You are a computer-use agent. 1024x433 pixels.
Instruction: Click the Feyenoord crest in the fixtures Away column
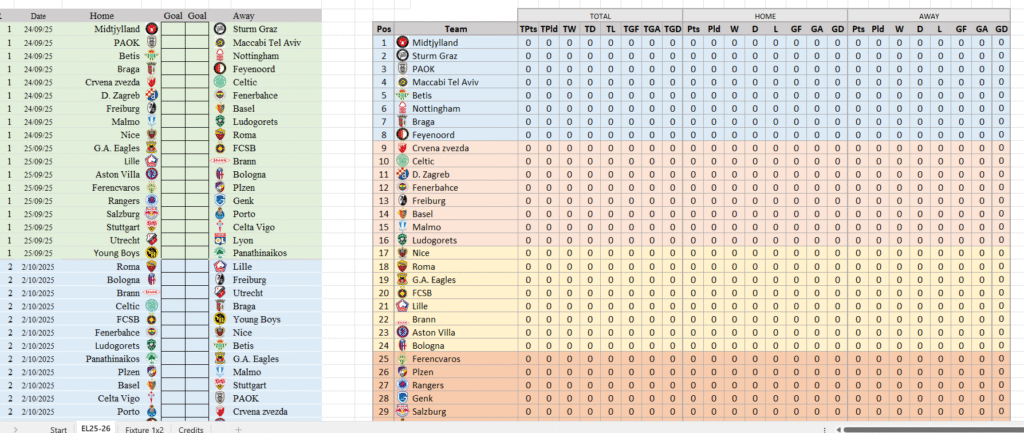tap(219, 69)
